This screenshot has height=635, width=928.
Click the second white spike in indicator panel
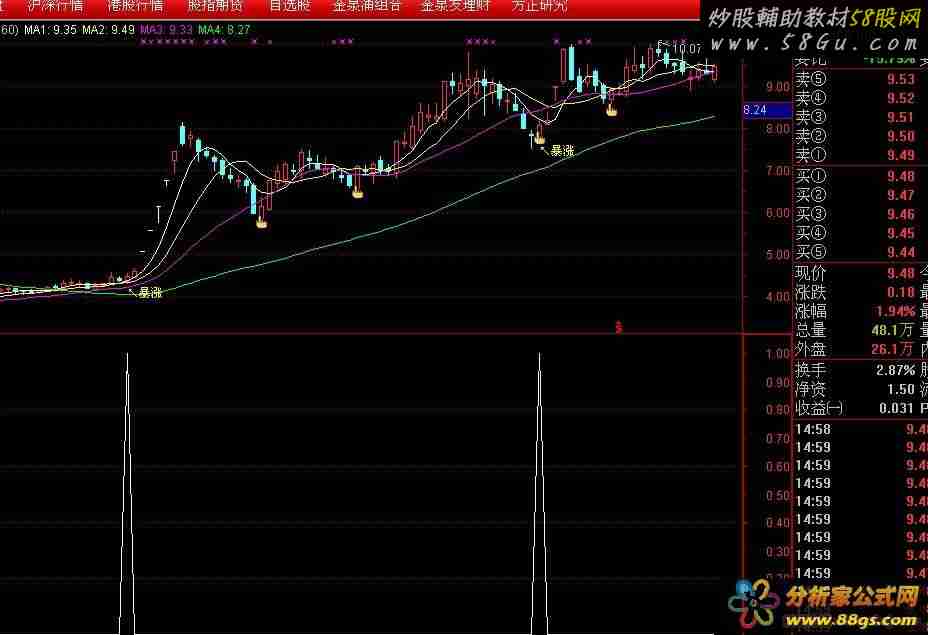point(539,494)
